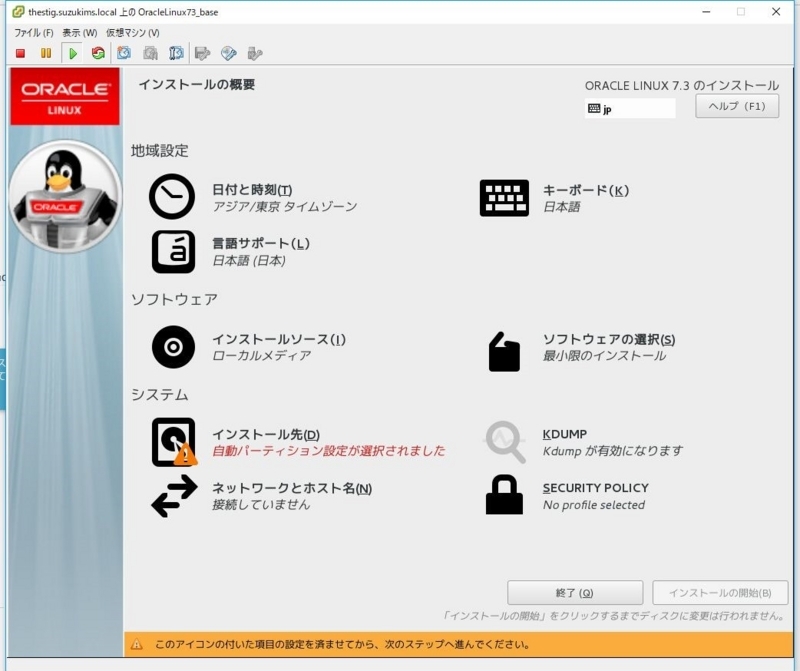Open the 仮想マシン(V) menu

click(133, 33)
